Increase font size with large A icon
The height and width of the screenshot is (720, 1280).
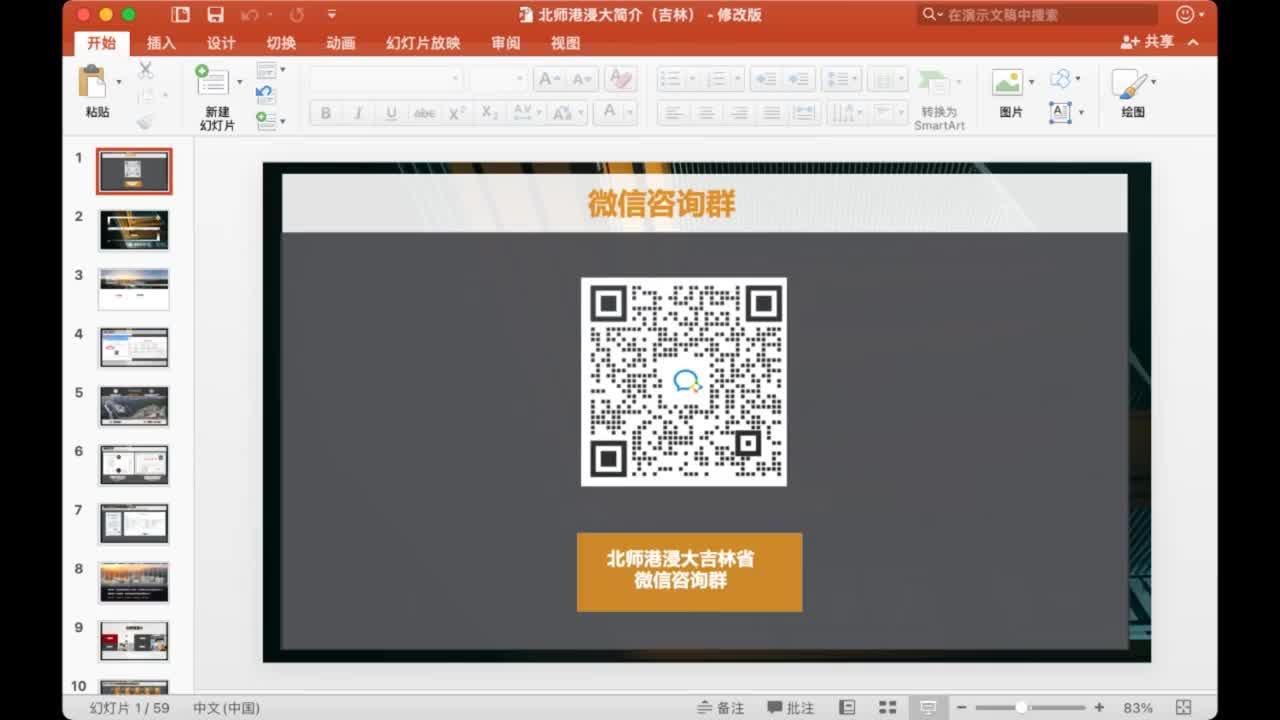(x=548, y=79)
